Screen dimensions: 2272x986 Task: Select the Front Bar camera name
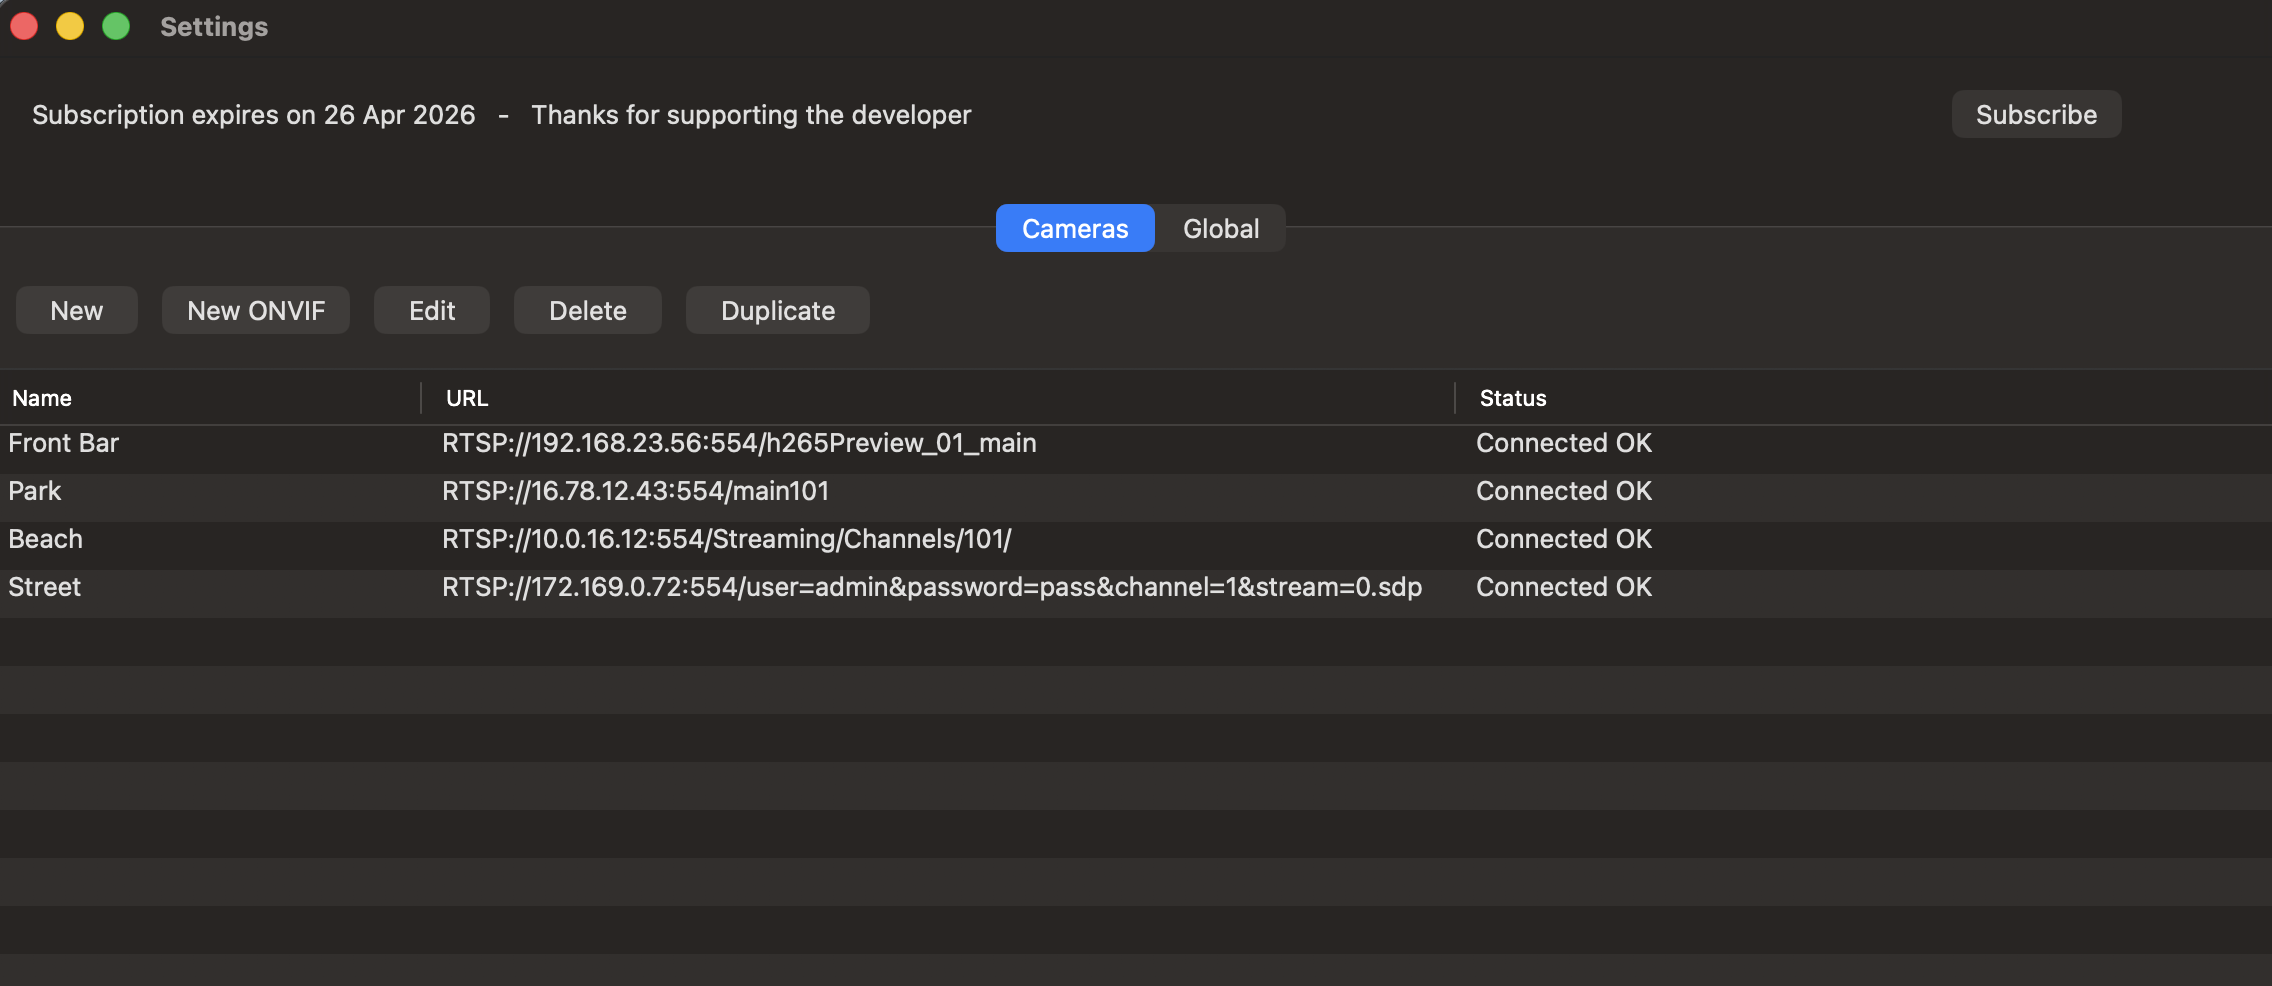[x=64, y=443]
